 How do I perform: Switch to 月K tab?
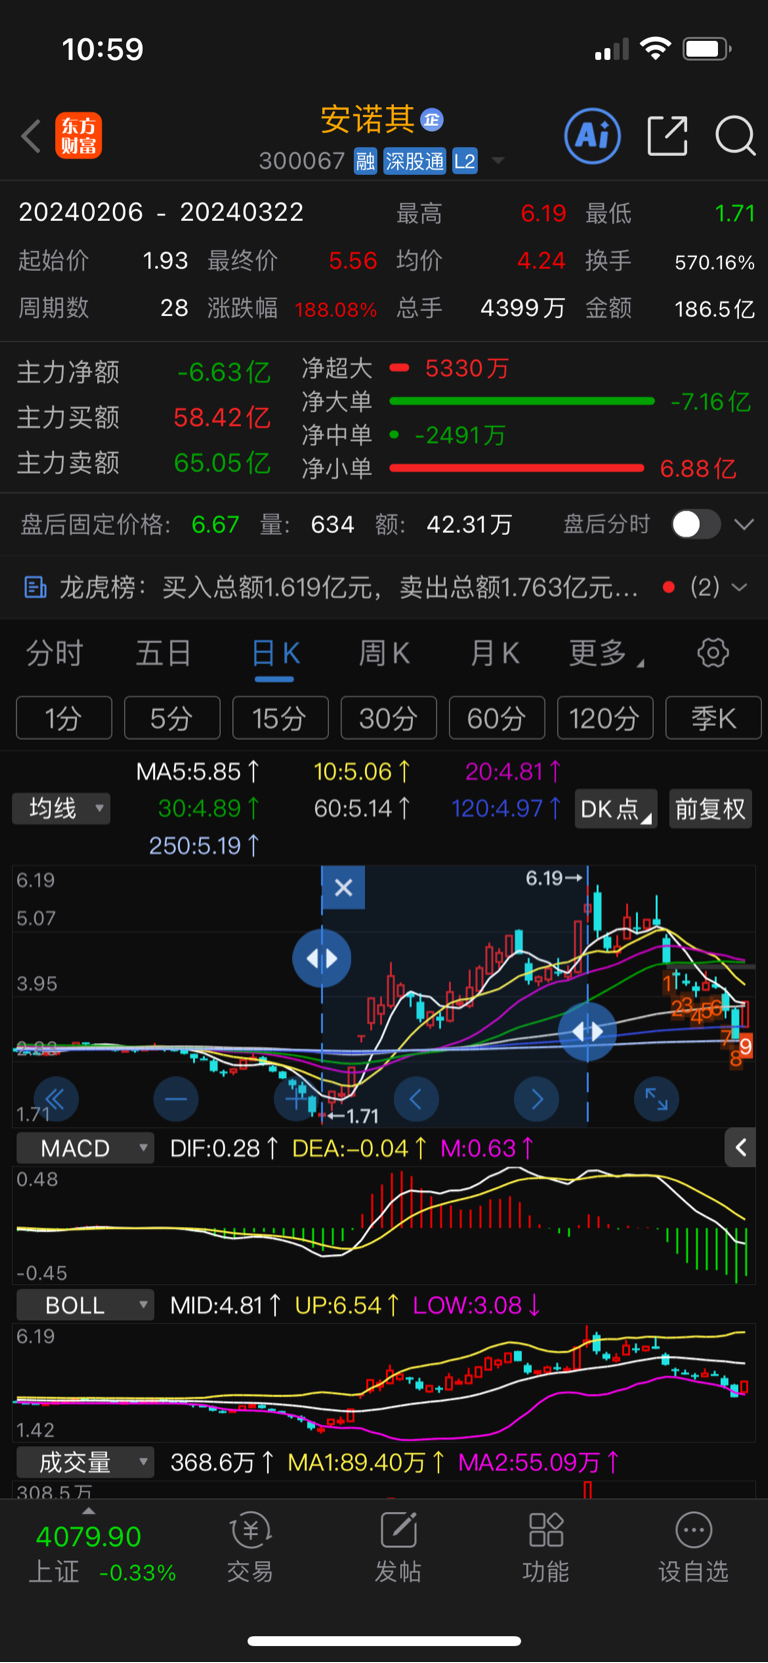point(494,653)
